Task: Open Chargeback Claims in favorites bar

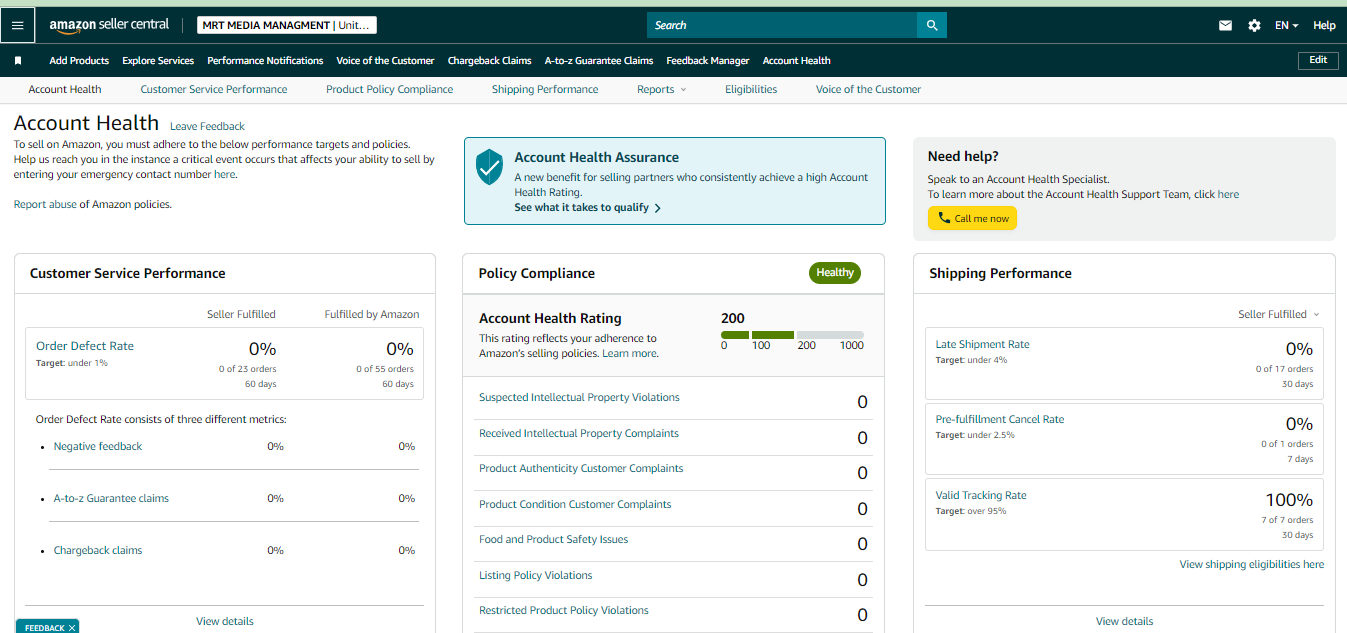Action: tap(489, 61)
